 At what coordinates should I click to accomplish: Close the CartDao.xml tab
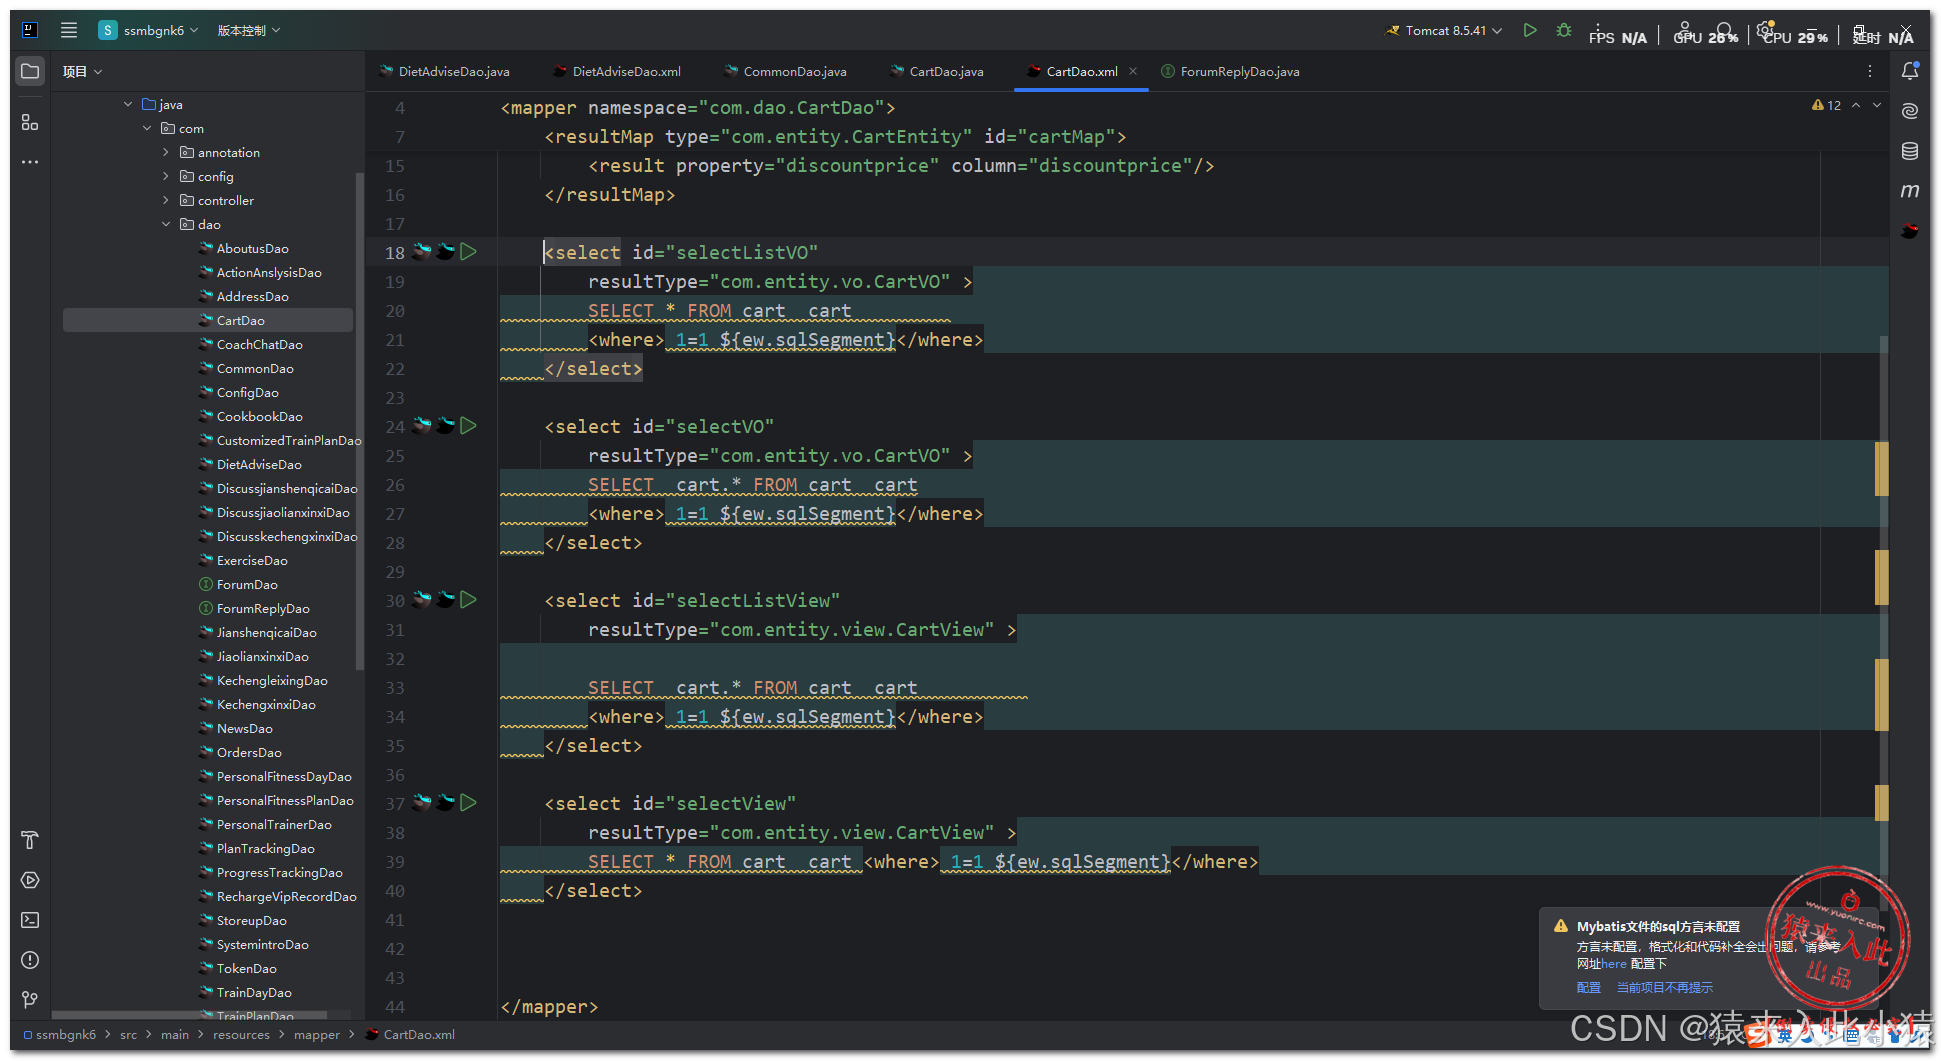1133,71
